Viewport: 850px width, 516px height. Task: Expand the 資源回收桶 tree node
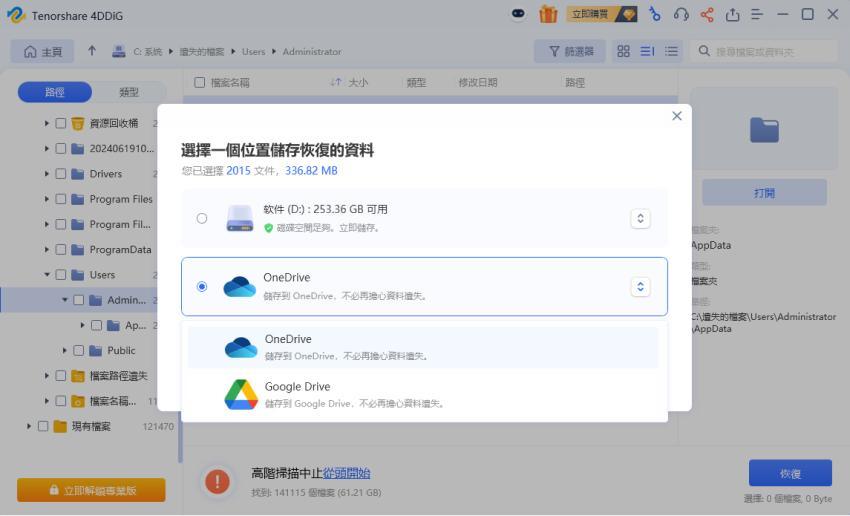pyautogui.click(x=47, y=124)
